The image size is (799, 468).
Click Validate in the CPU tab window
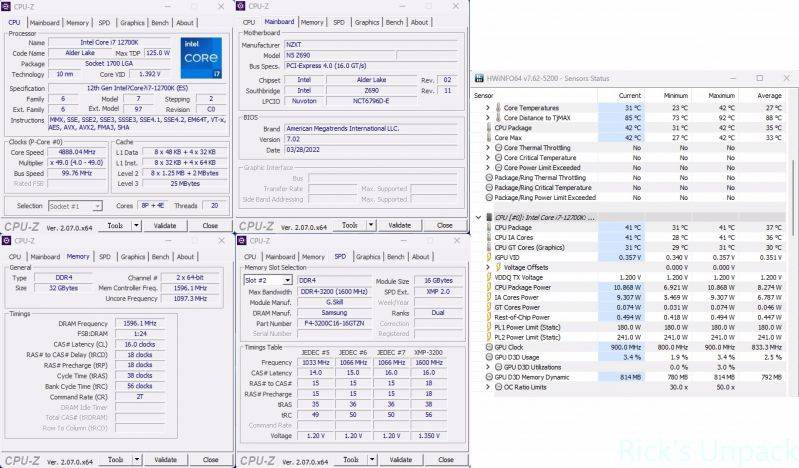coord(165,225)
